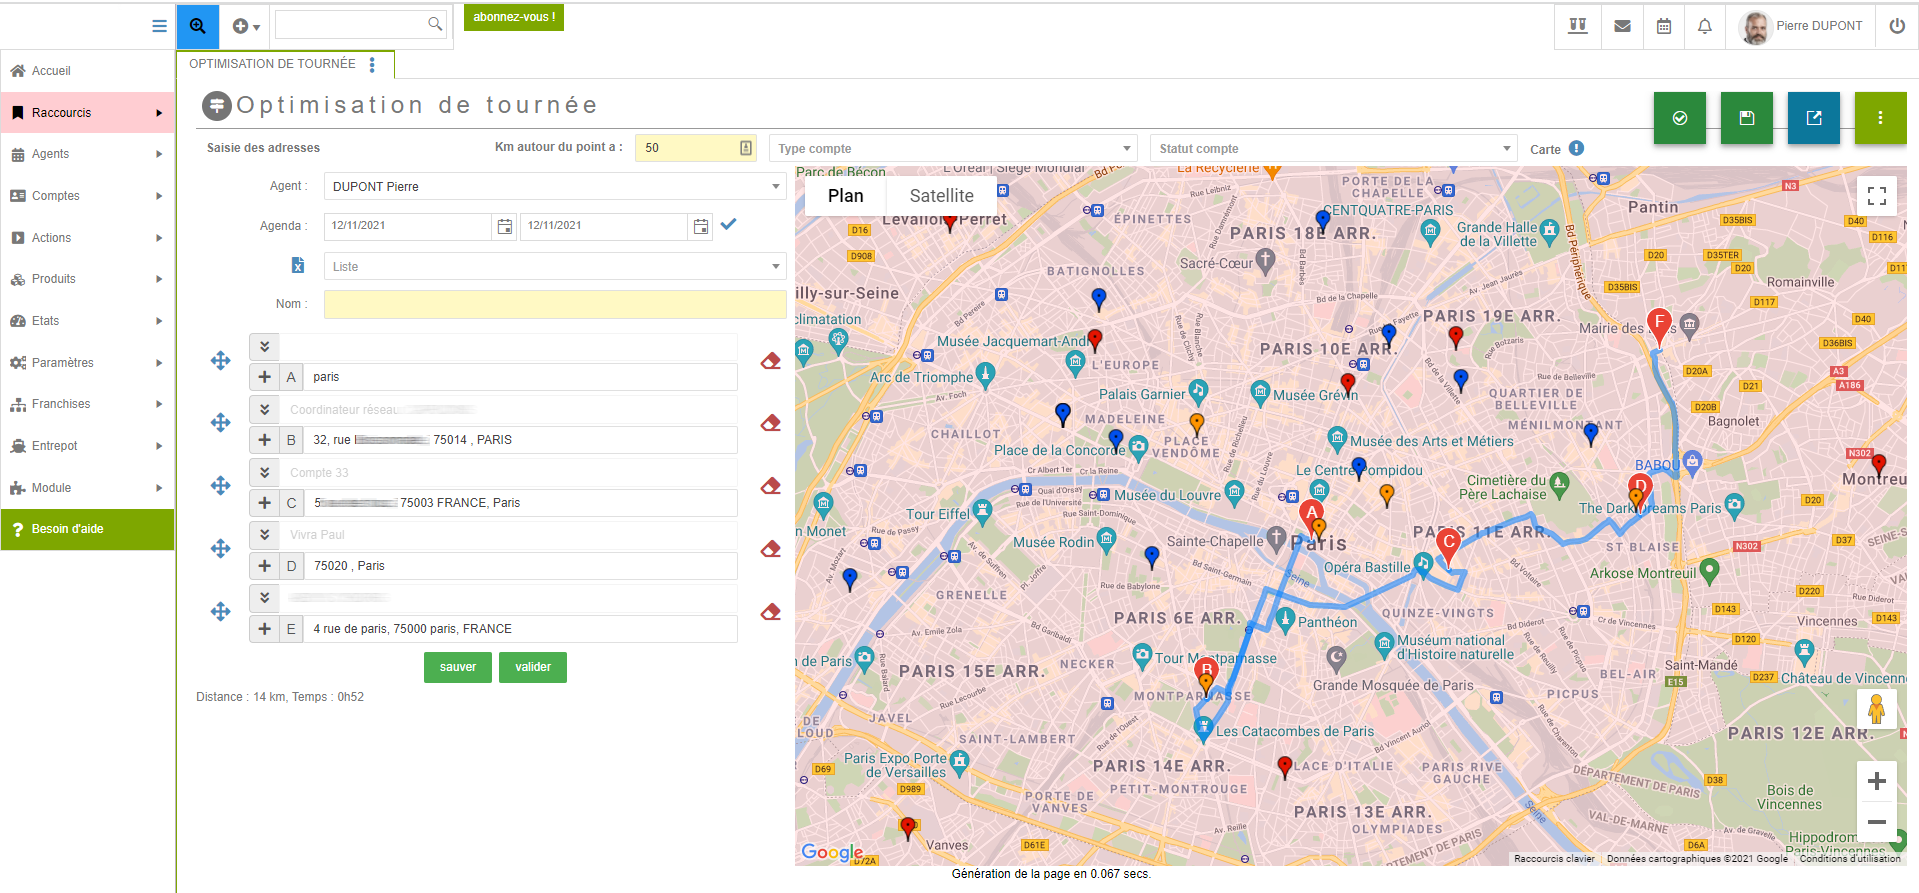Open Besoin d'aide help link
The height and width of the screenshot is (893, 1919).
point(87,529)
